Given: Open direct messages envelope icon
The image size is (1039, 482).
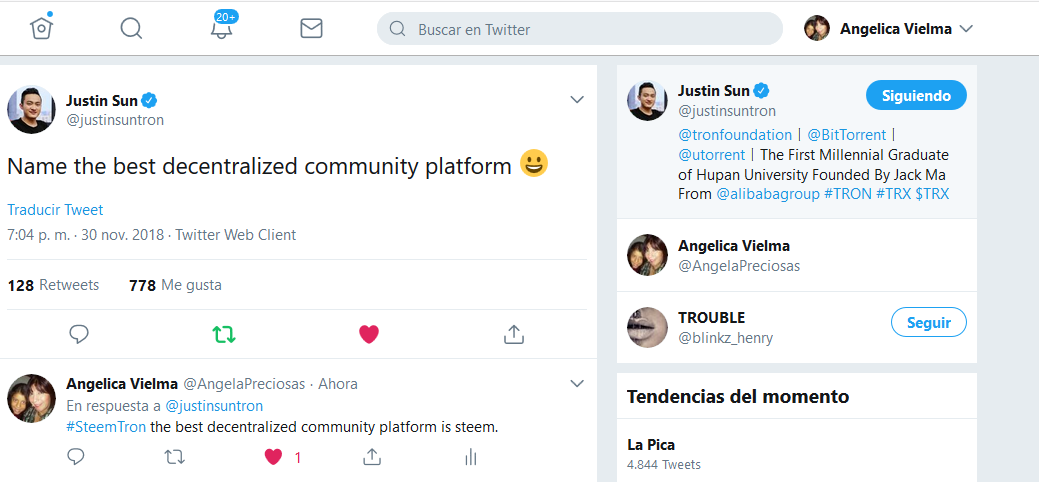Looking at the screenshot, I should click(x=311, y=28).
